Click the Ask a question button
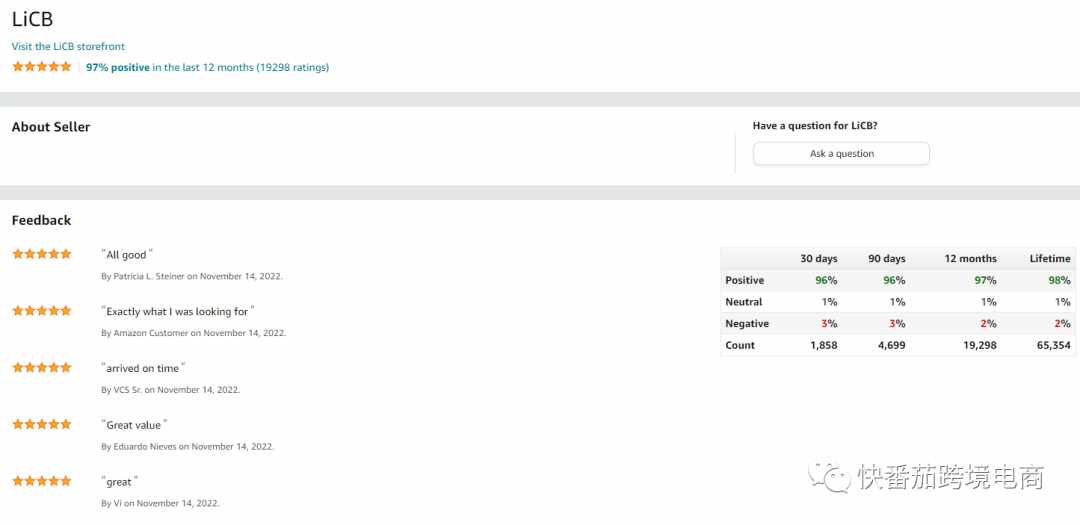This screenshot has height=525, width=1080. 841,154
